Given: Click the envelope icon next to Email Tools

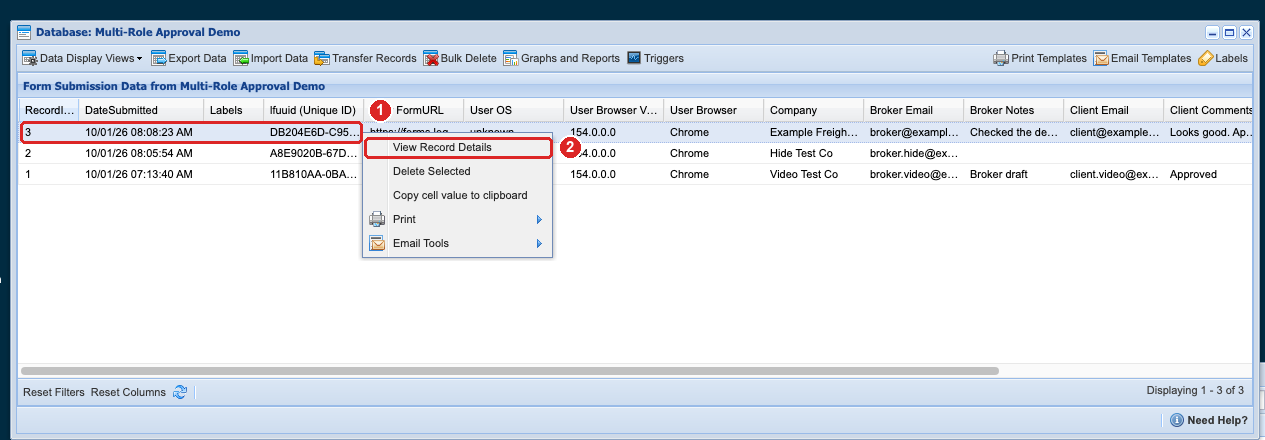Looking at the screenshot, I should (377, 243).
